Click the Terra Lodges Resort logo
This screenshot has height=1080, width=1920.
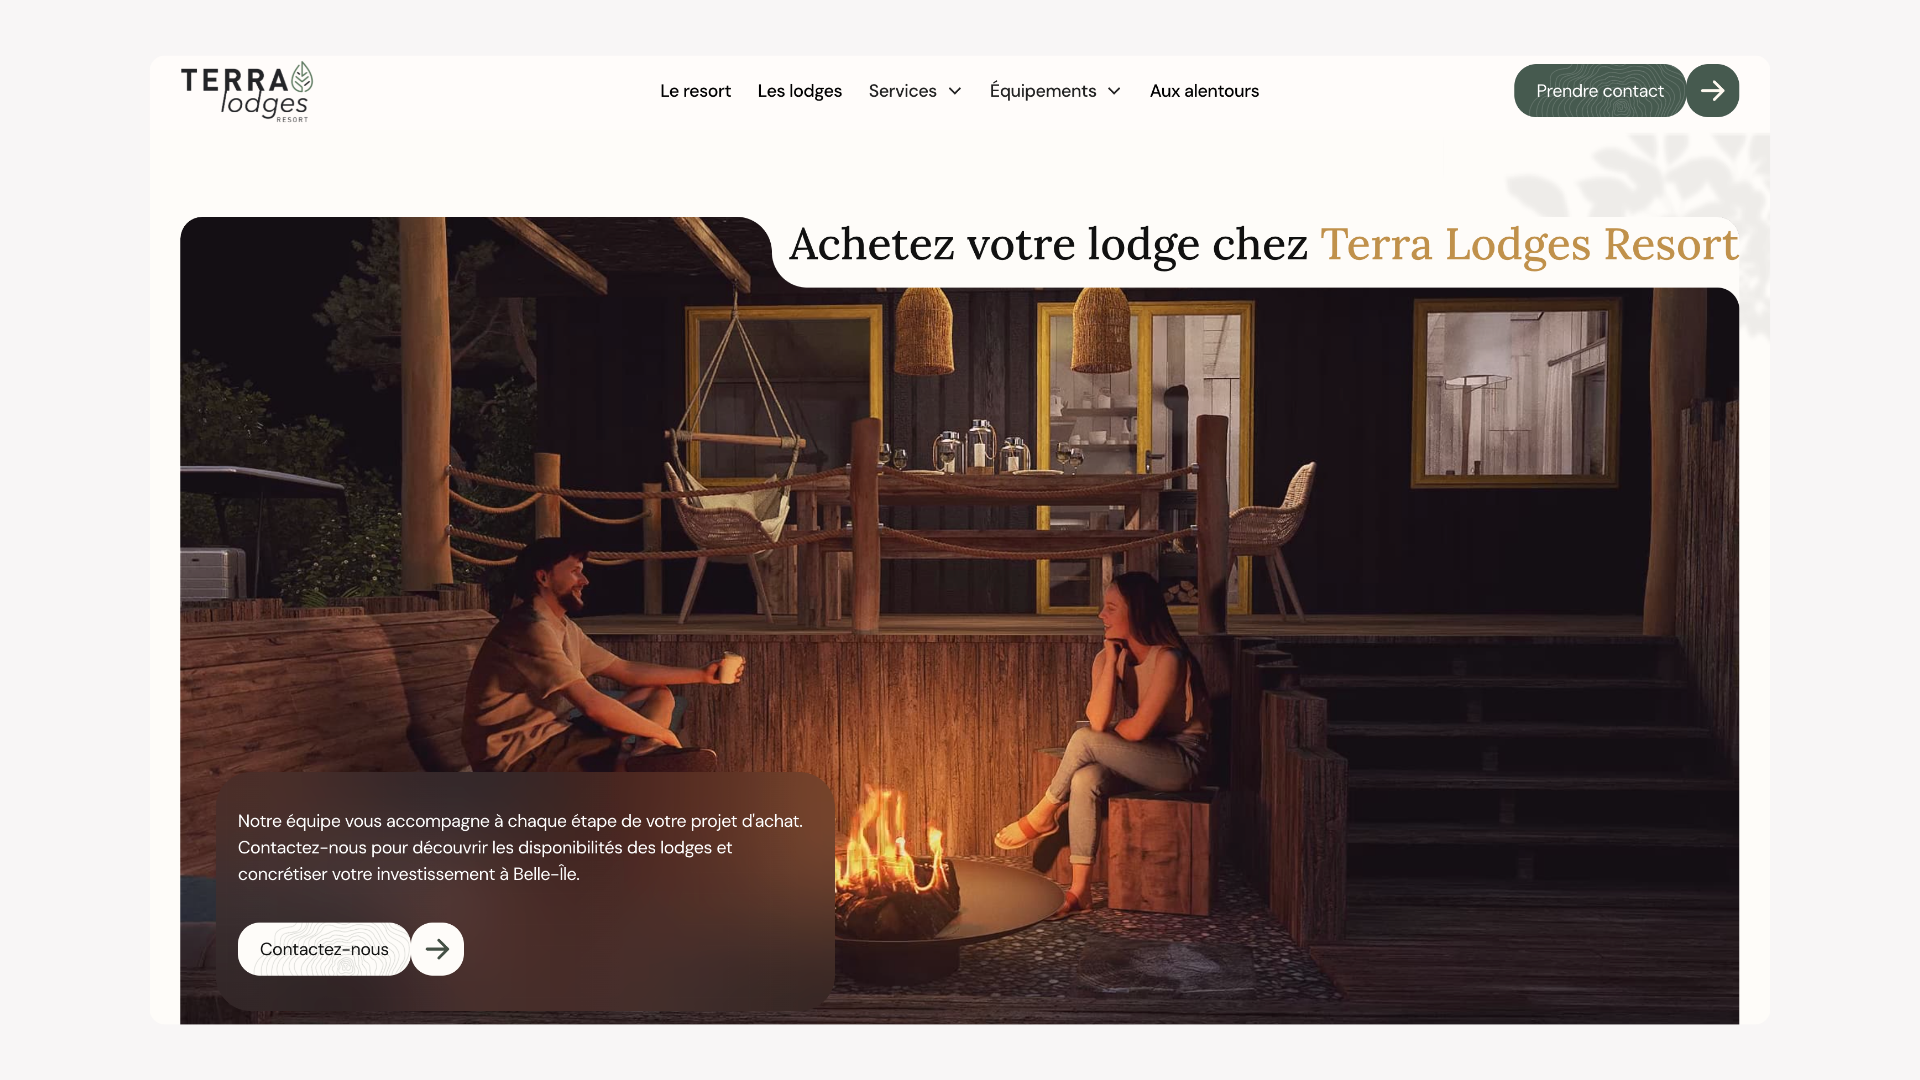247,91
